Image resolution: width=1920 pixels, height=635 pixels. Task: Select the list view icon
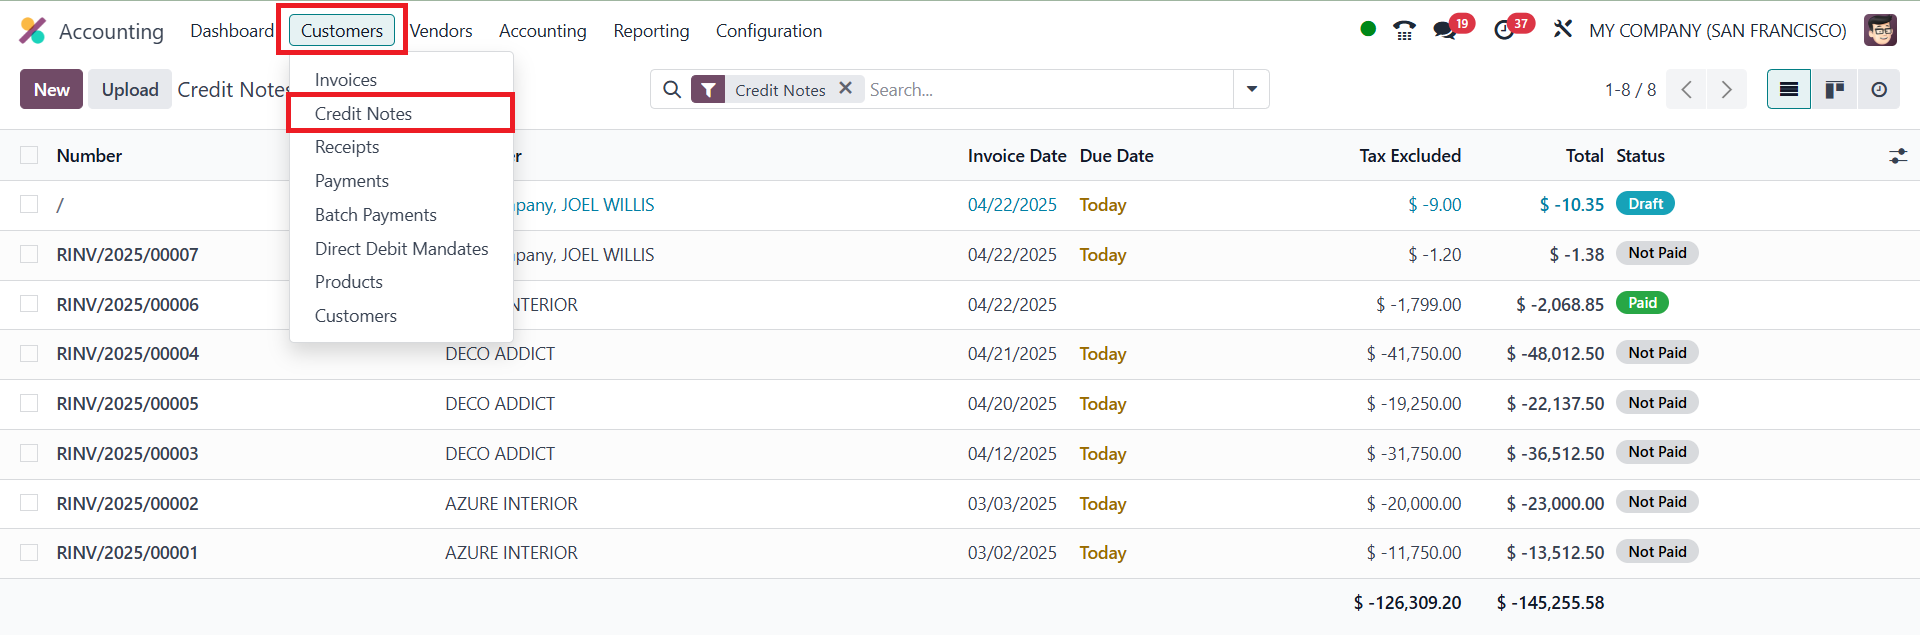[x=1789, y=90]
